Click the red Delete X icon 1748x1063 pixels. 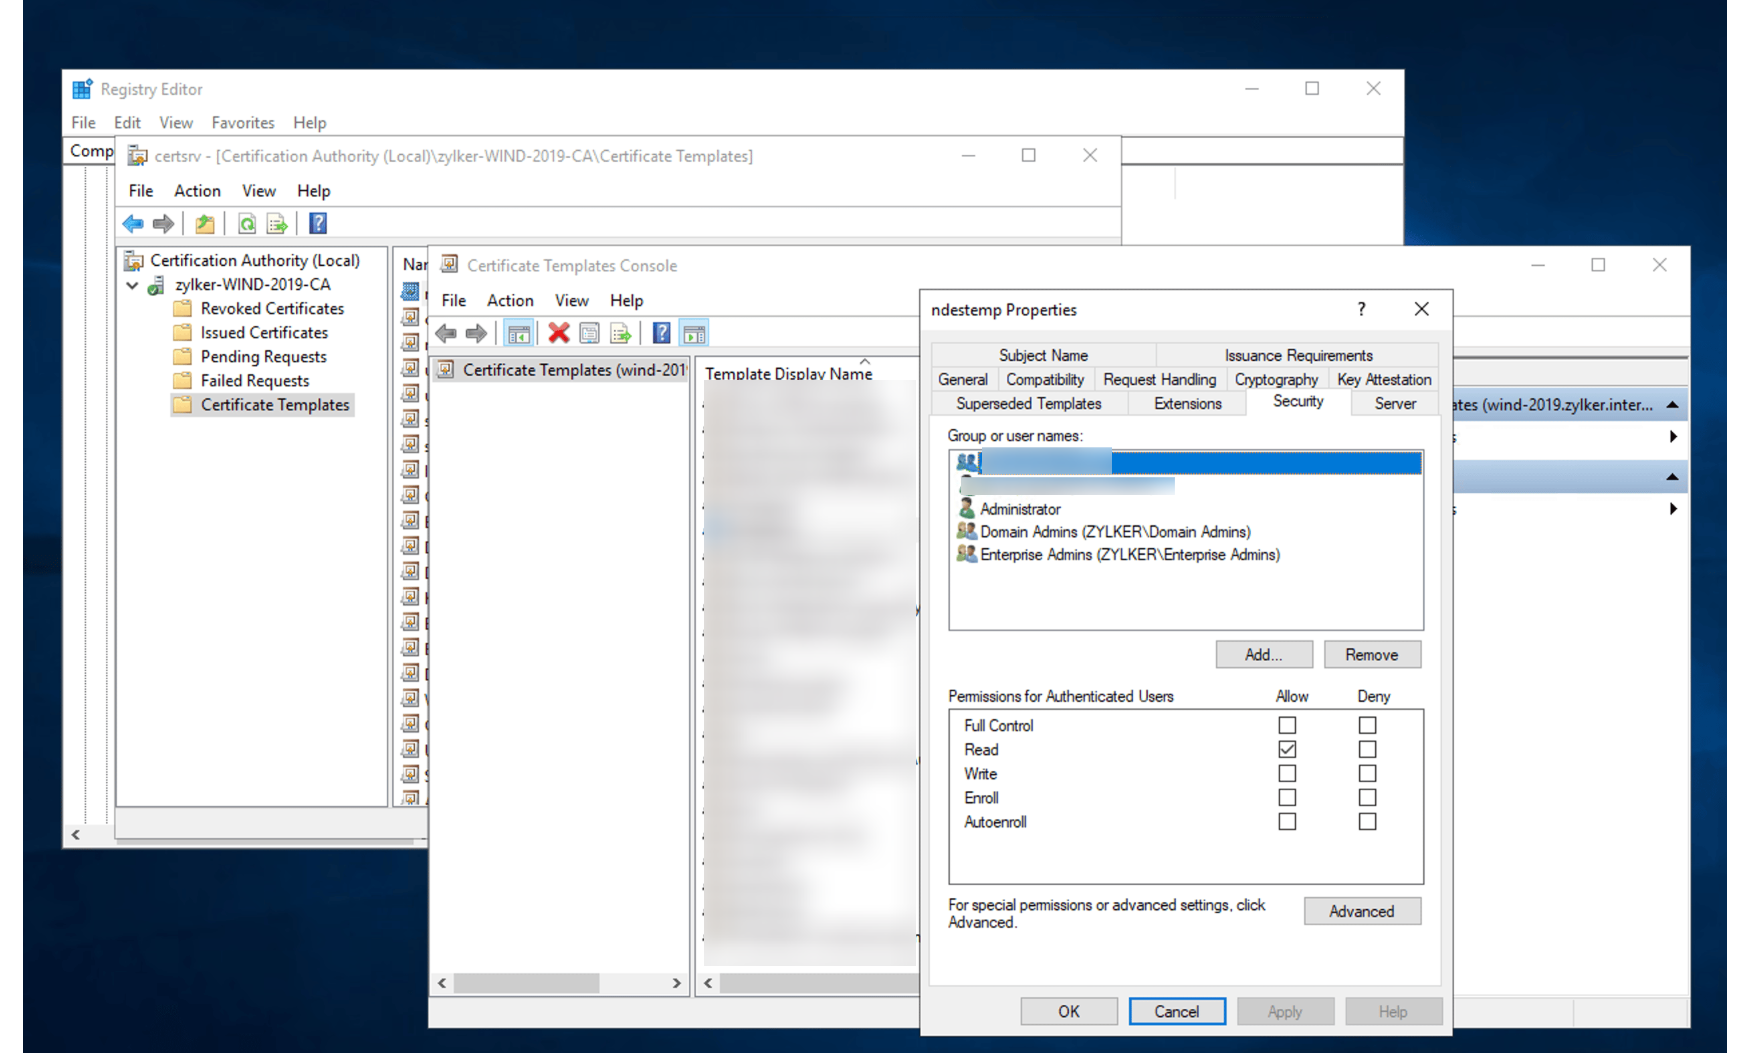click(x=559, y=334)
